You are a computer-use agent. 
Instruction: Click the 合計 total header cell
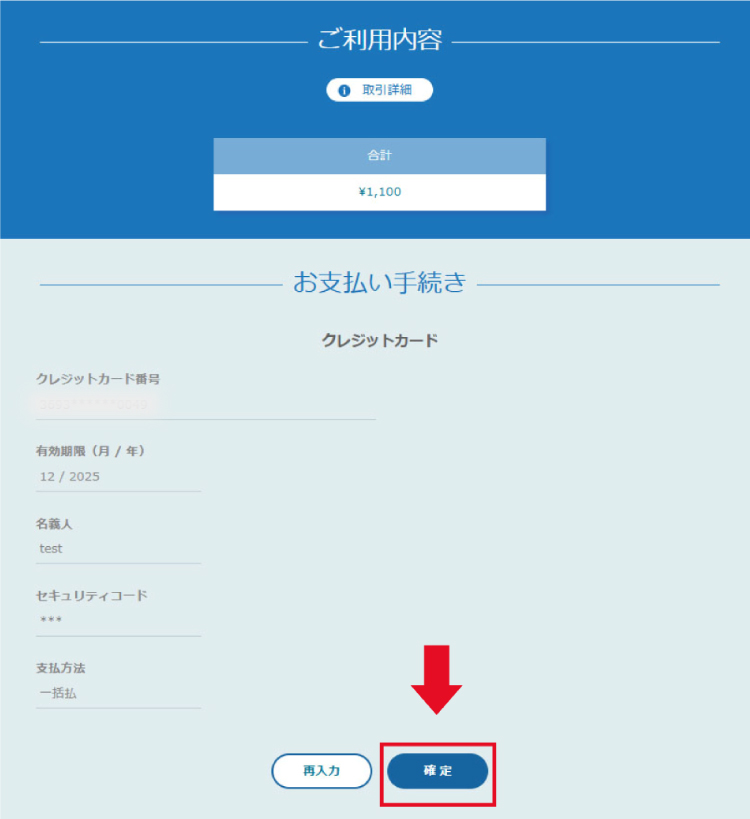pyautogui.click(x=380, y=156)
